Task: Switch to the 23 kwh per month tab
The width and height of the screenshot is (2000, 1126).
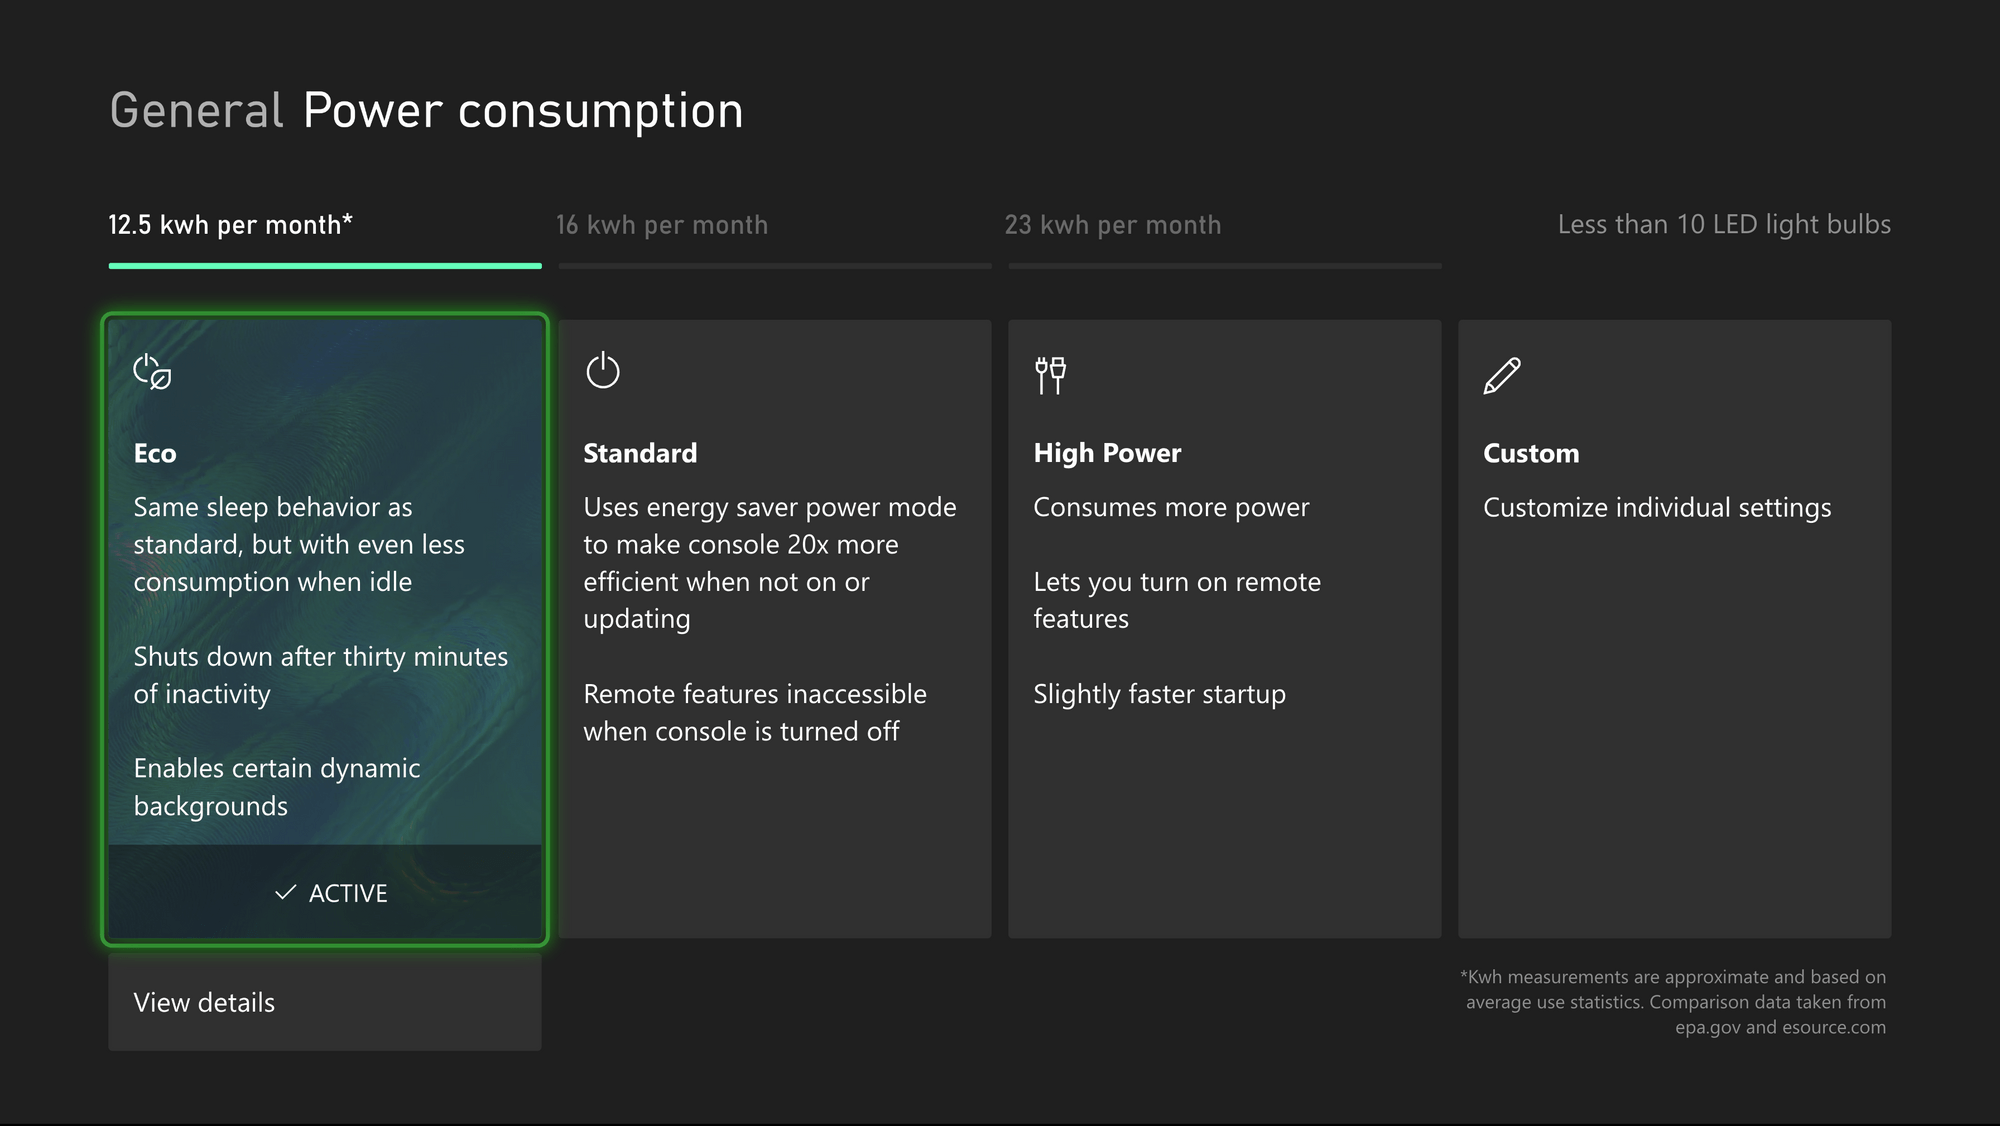Action: pyautogui.click(x=1113, y=224)
